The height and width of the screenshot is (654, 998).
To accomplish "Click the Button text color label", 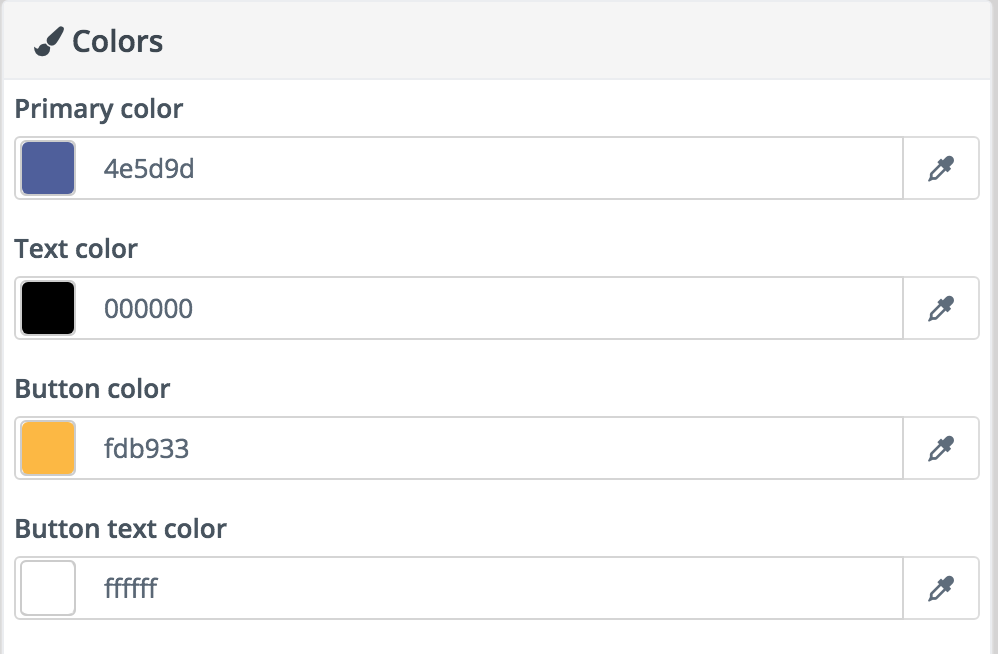I will (120, 529).
